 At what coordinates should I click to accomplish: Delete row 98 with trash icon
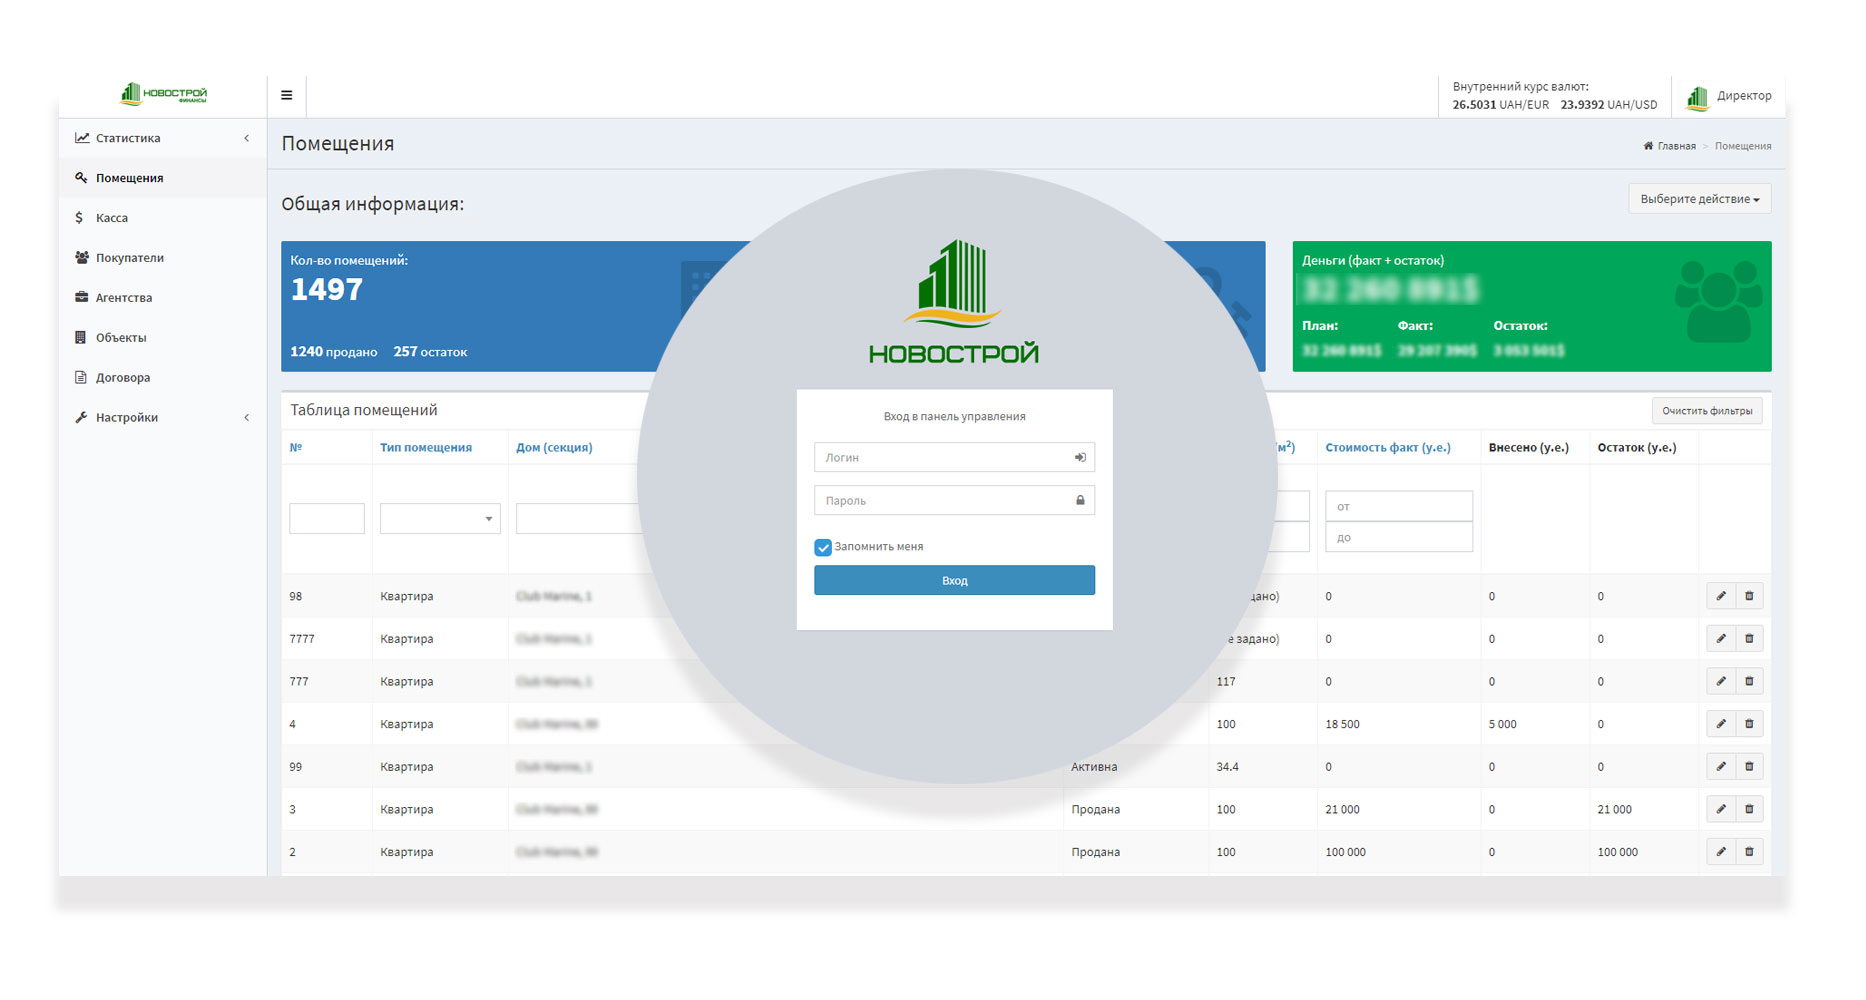click(1749, 596)
